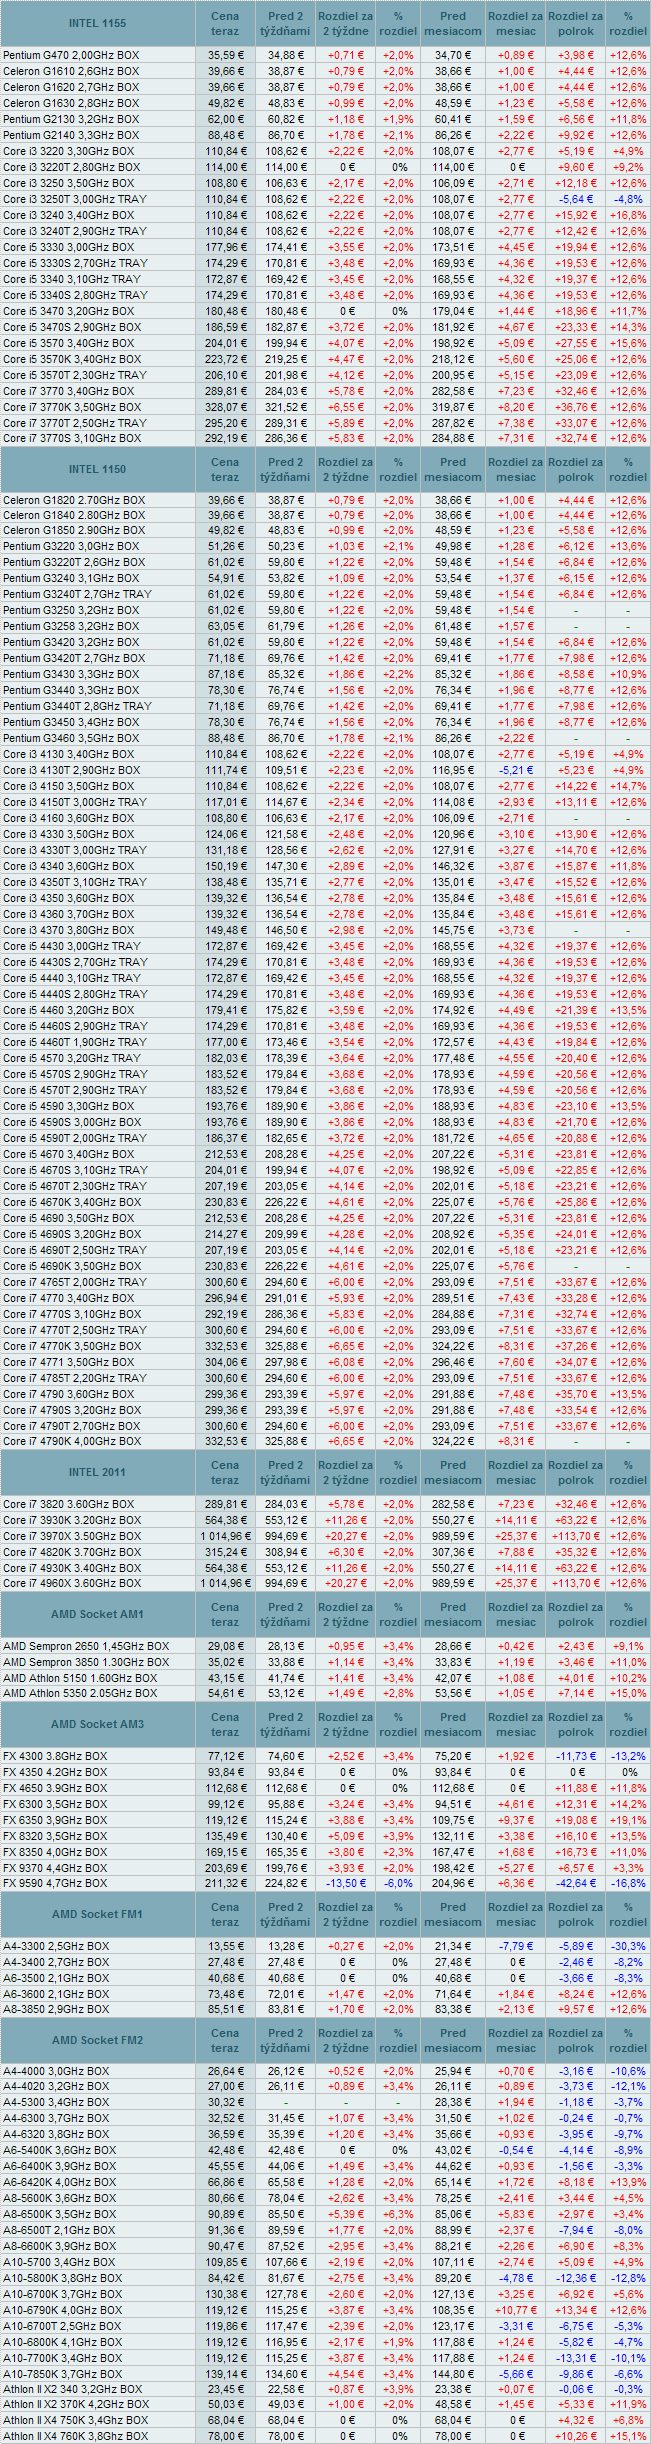Click the 1 014,96 € price of Core i7 3970X

225,1536
